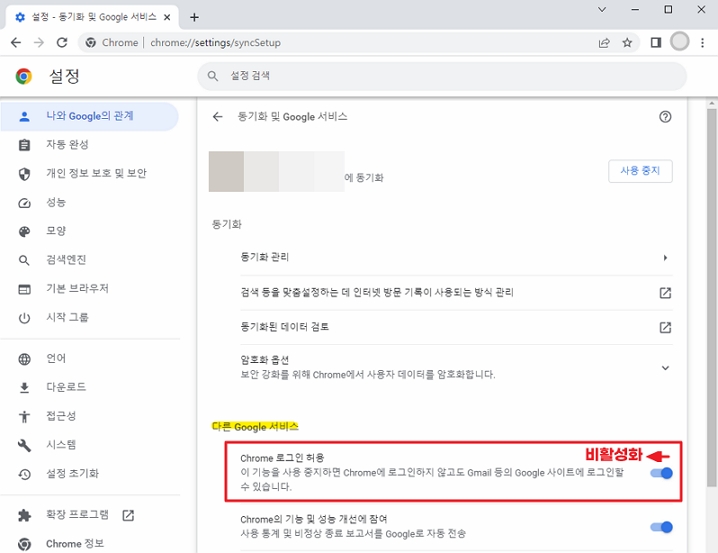Toggle the Chrome 로그인 허용 switch
The height and width of the screenshot is (553, 718).
(661, 473)
